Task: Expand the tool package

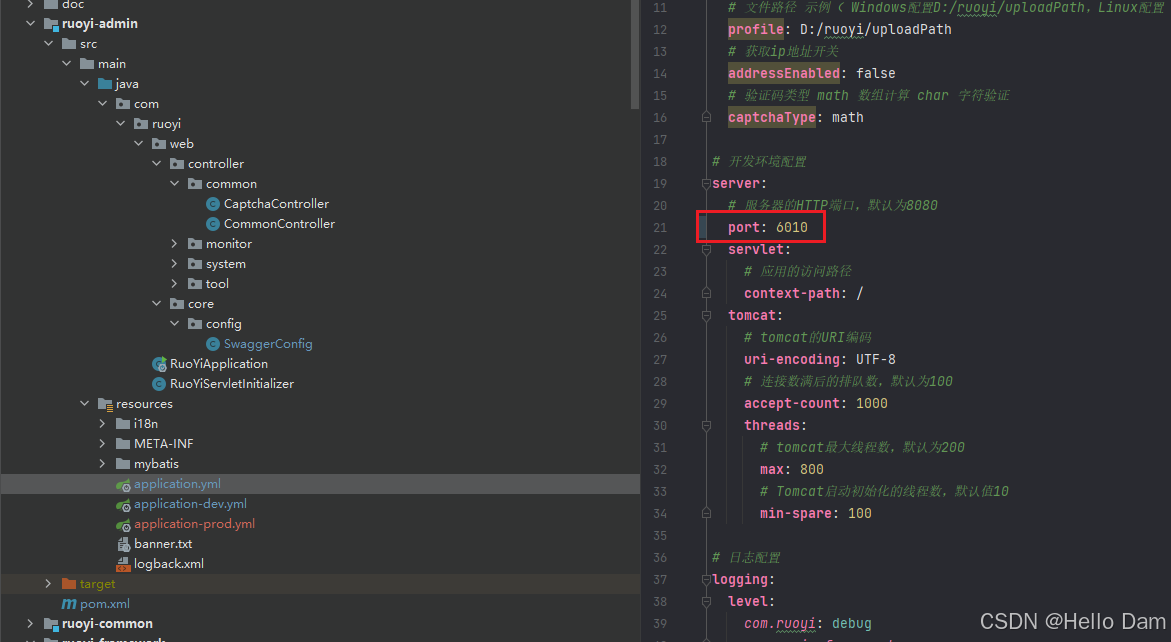Action: click(175, 284)
